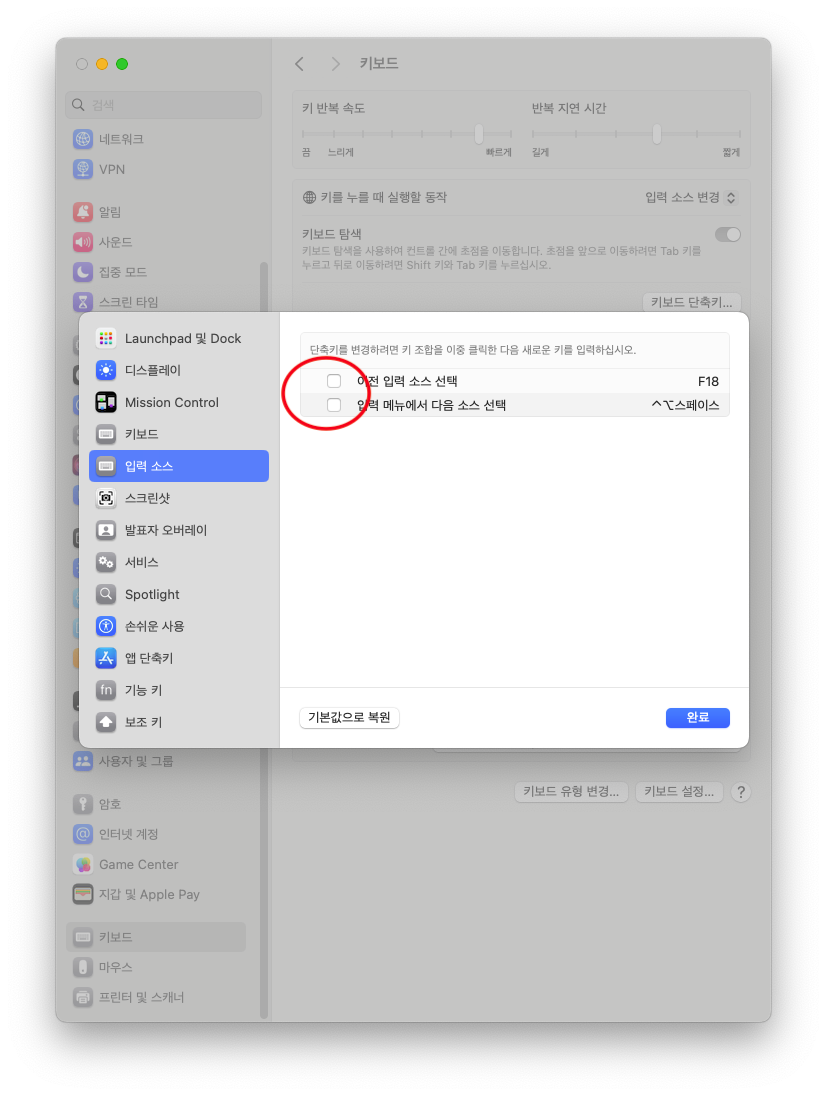Open the 인터넷 계정 icon
Viewport: 827px width, 1096px height.
[83, 834]
